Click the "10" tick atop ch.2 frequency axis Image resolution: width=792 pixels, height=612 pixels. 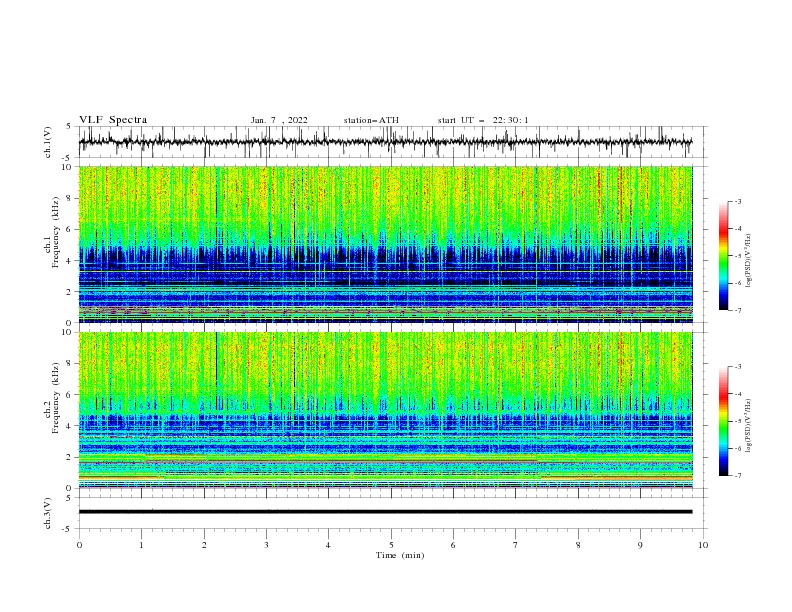tap(68, 332)
